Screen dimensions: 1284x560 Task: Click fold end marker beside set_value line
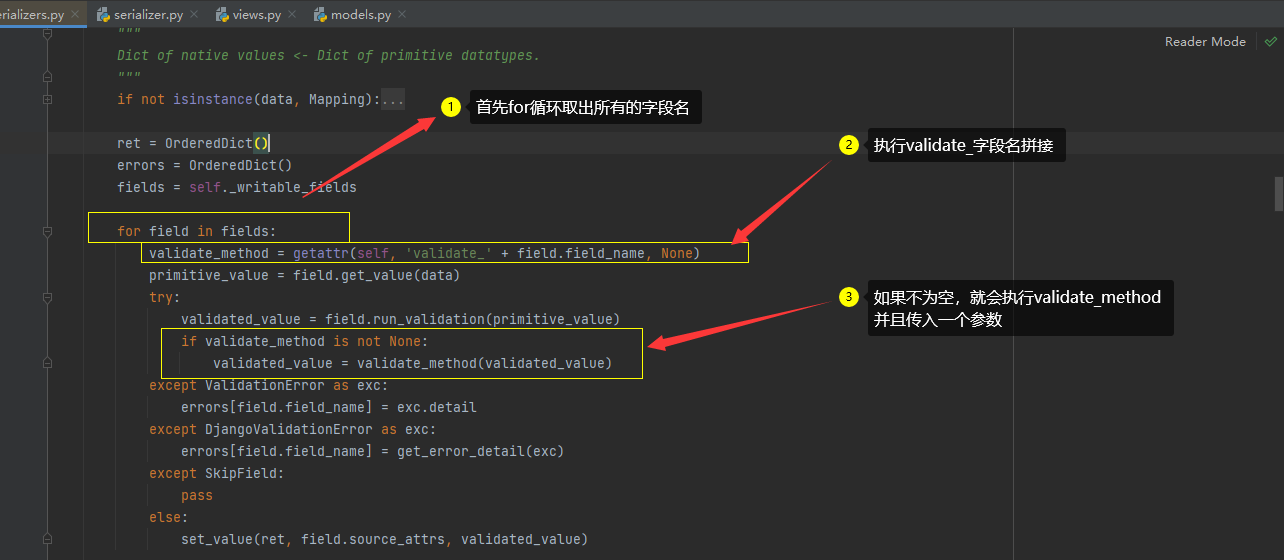(x=47, y=539)
